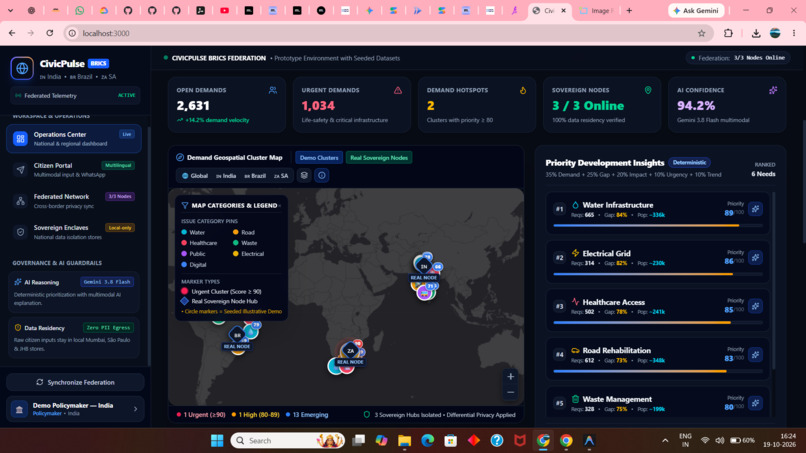Image resolution: width=806 pixels, height=453 pixels.
Task: Toggle Real Sovereign Nodes map layer
Action: tap(379, 158)
